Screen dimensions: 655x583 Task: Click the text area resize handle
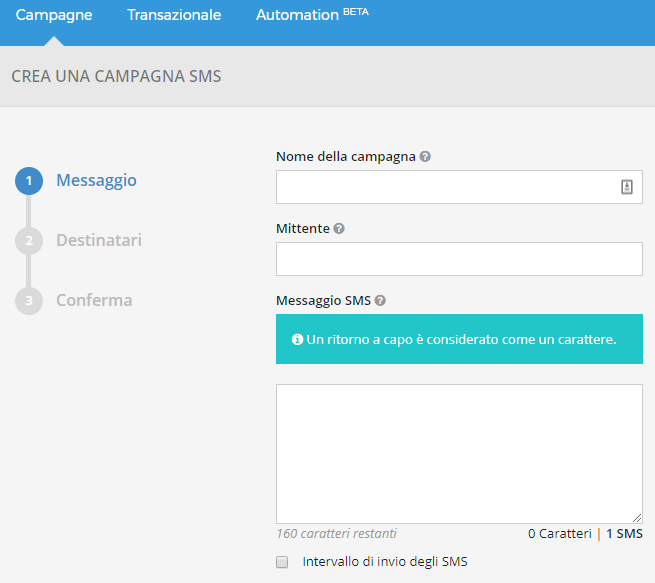coord(637,517)
